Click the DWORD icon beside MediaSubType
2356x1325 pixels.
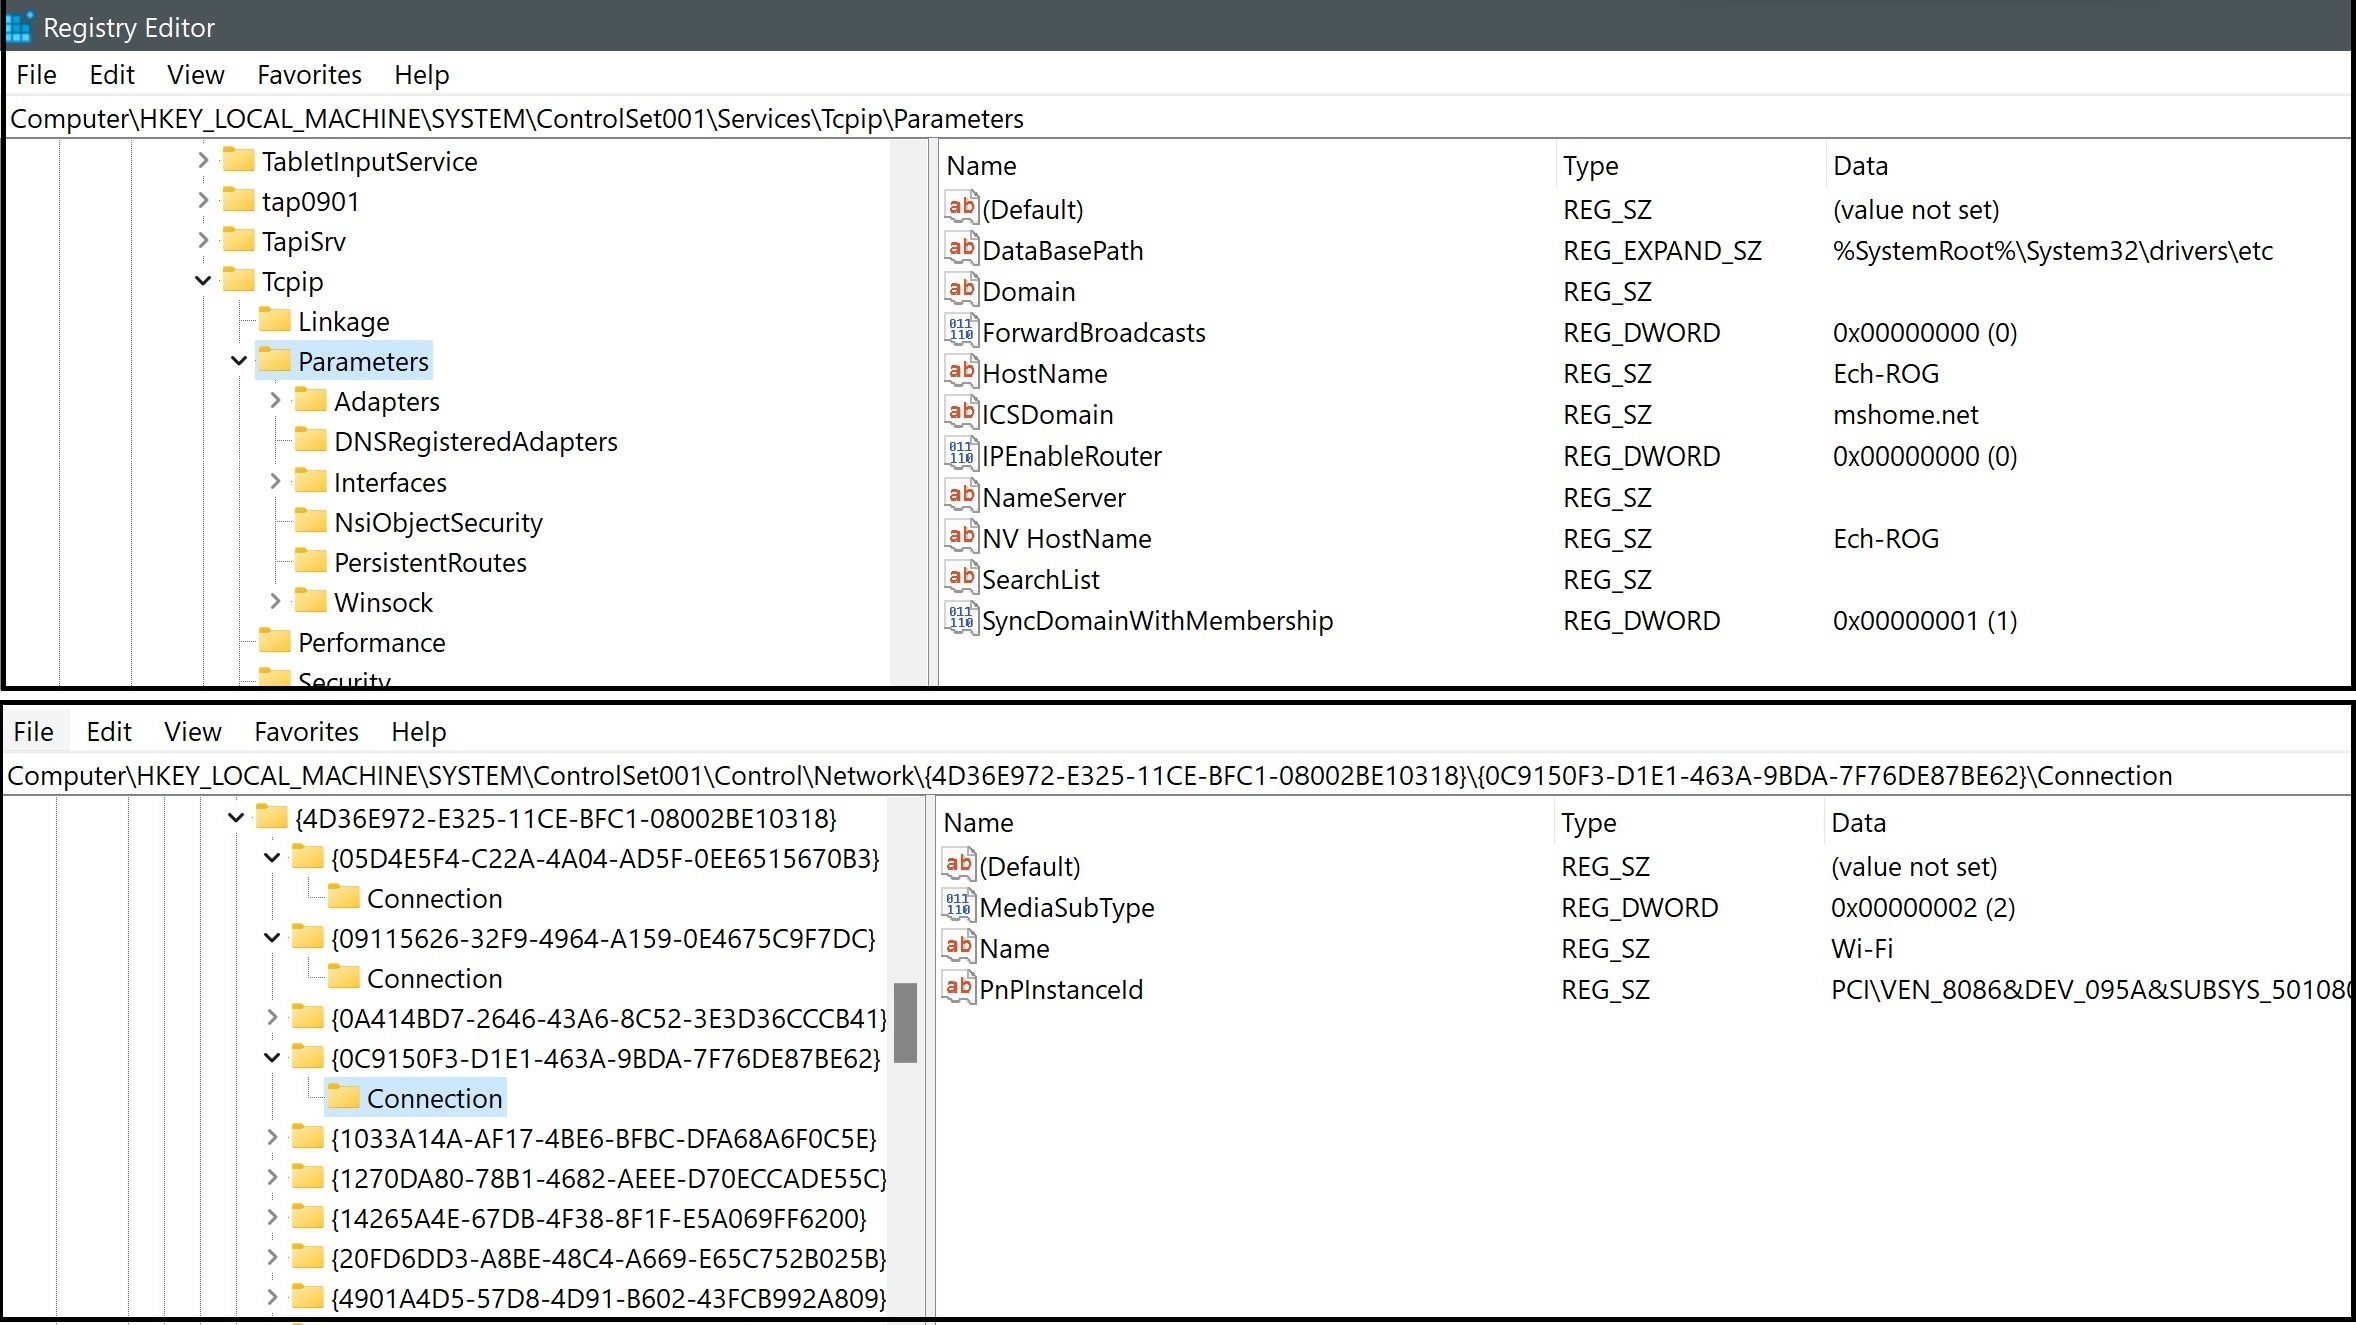[x=958, y=906]
